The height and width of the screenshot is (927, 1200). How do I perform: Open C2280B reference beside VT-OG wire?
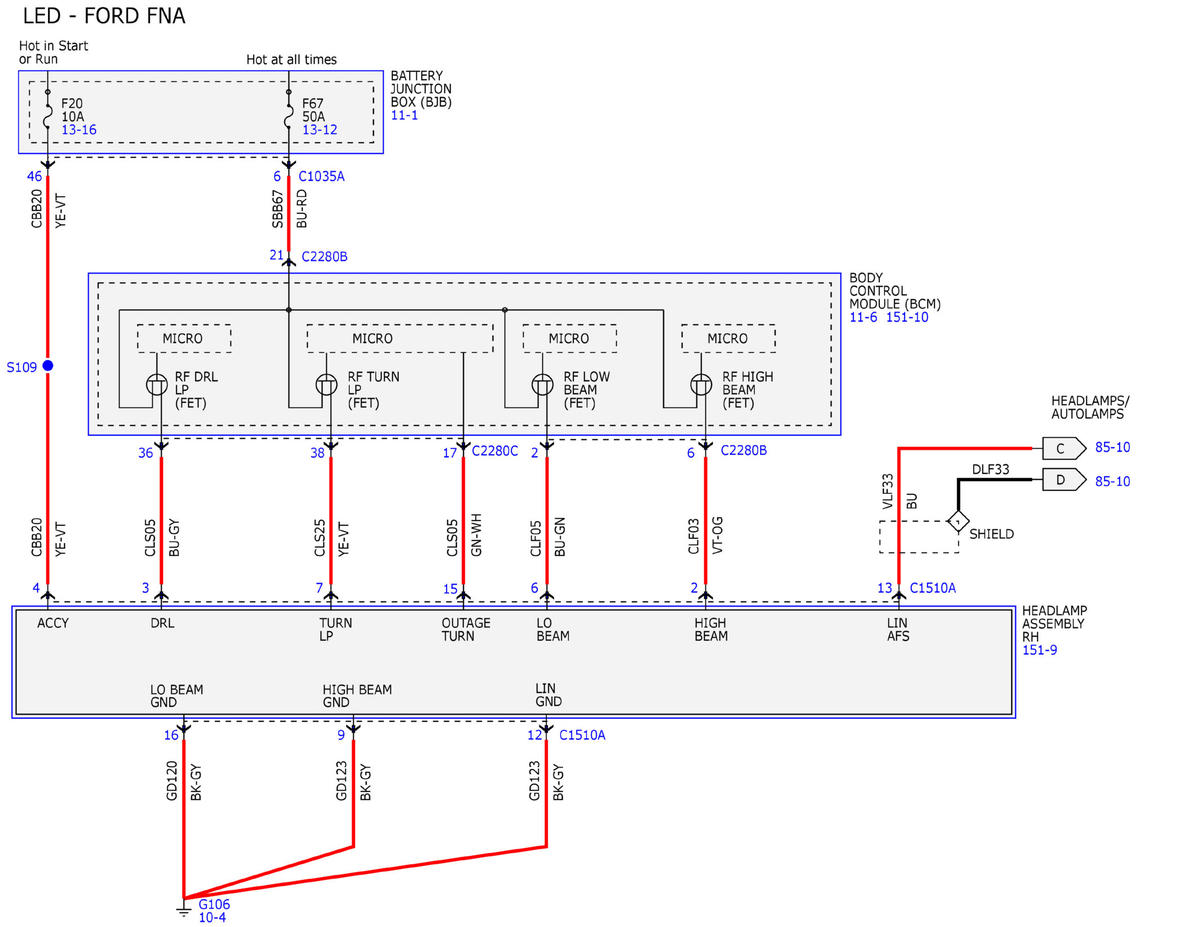tap(744, 451)
